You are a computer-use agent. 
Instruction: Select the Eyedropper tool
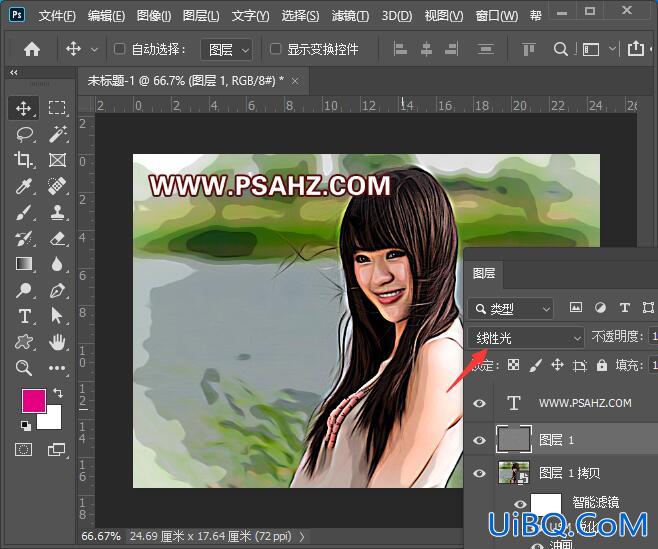24,186
